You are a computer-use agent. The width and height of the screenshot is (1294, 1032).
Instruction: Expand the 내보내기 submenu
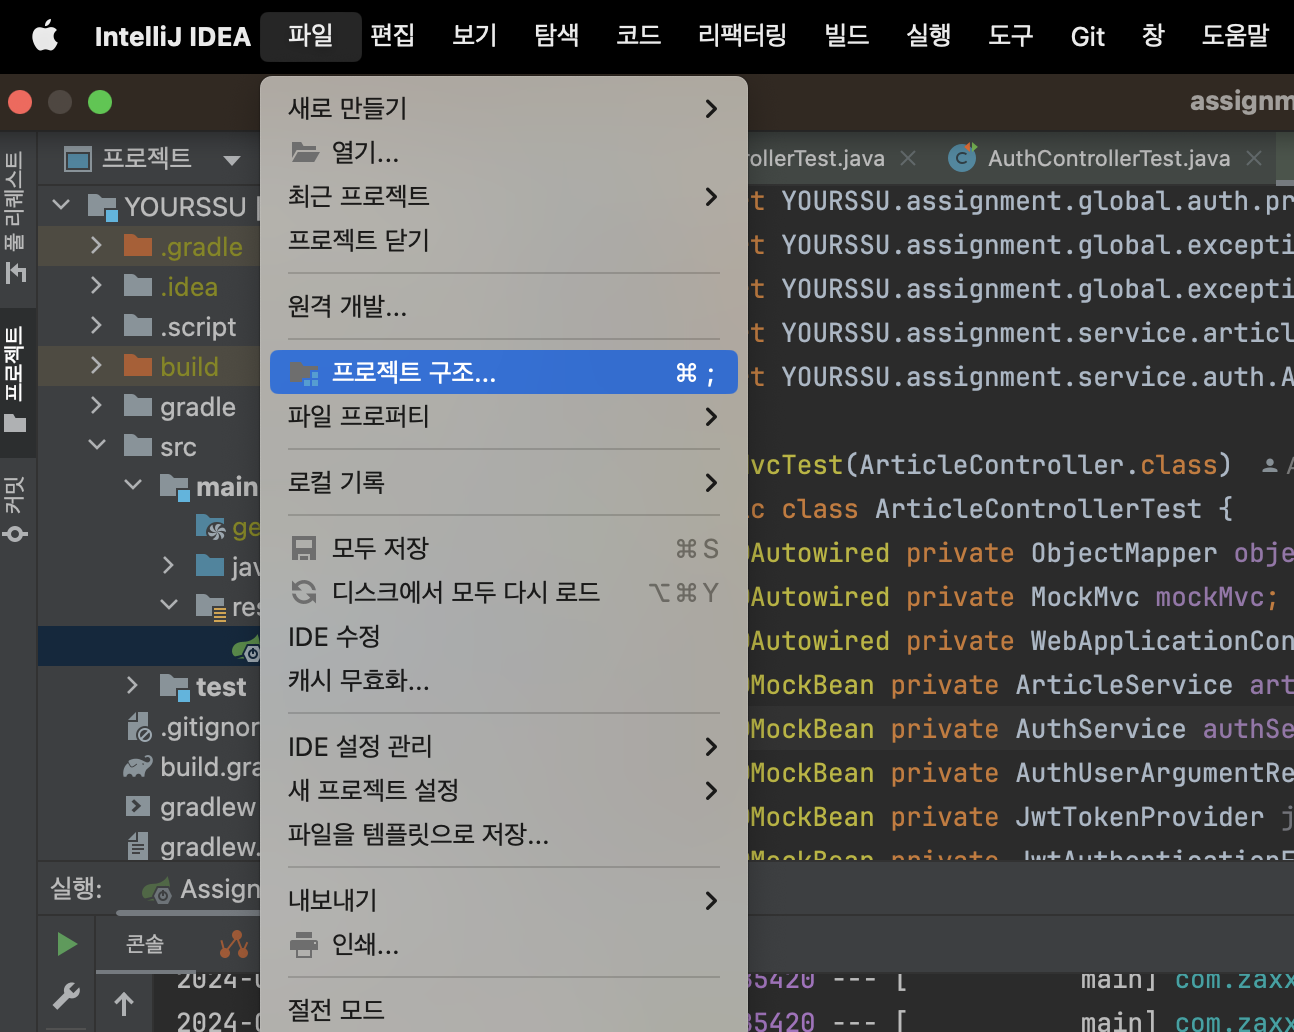[504, 900]
